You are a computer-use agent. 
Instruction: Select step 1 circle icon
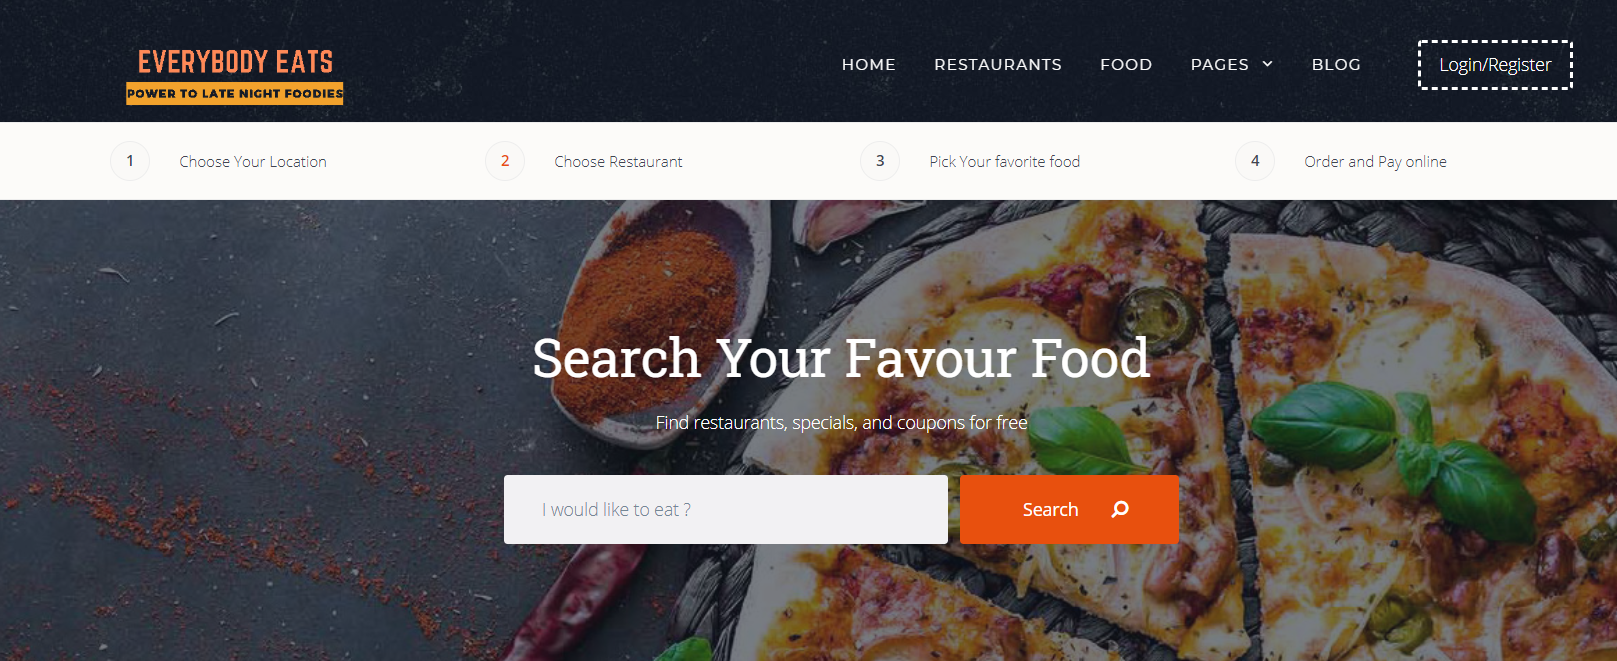[130, 161]
